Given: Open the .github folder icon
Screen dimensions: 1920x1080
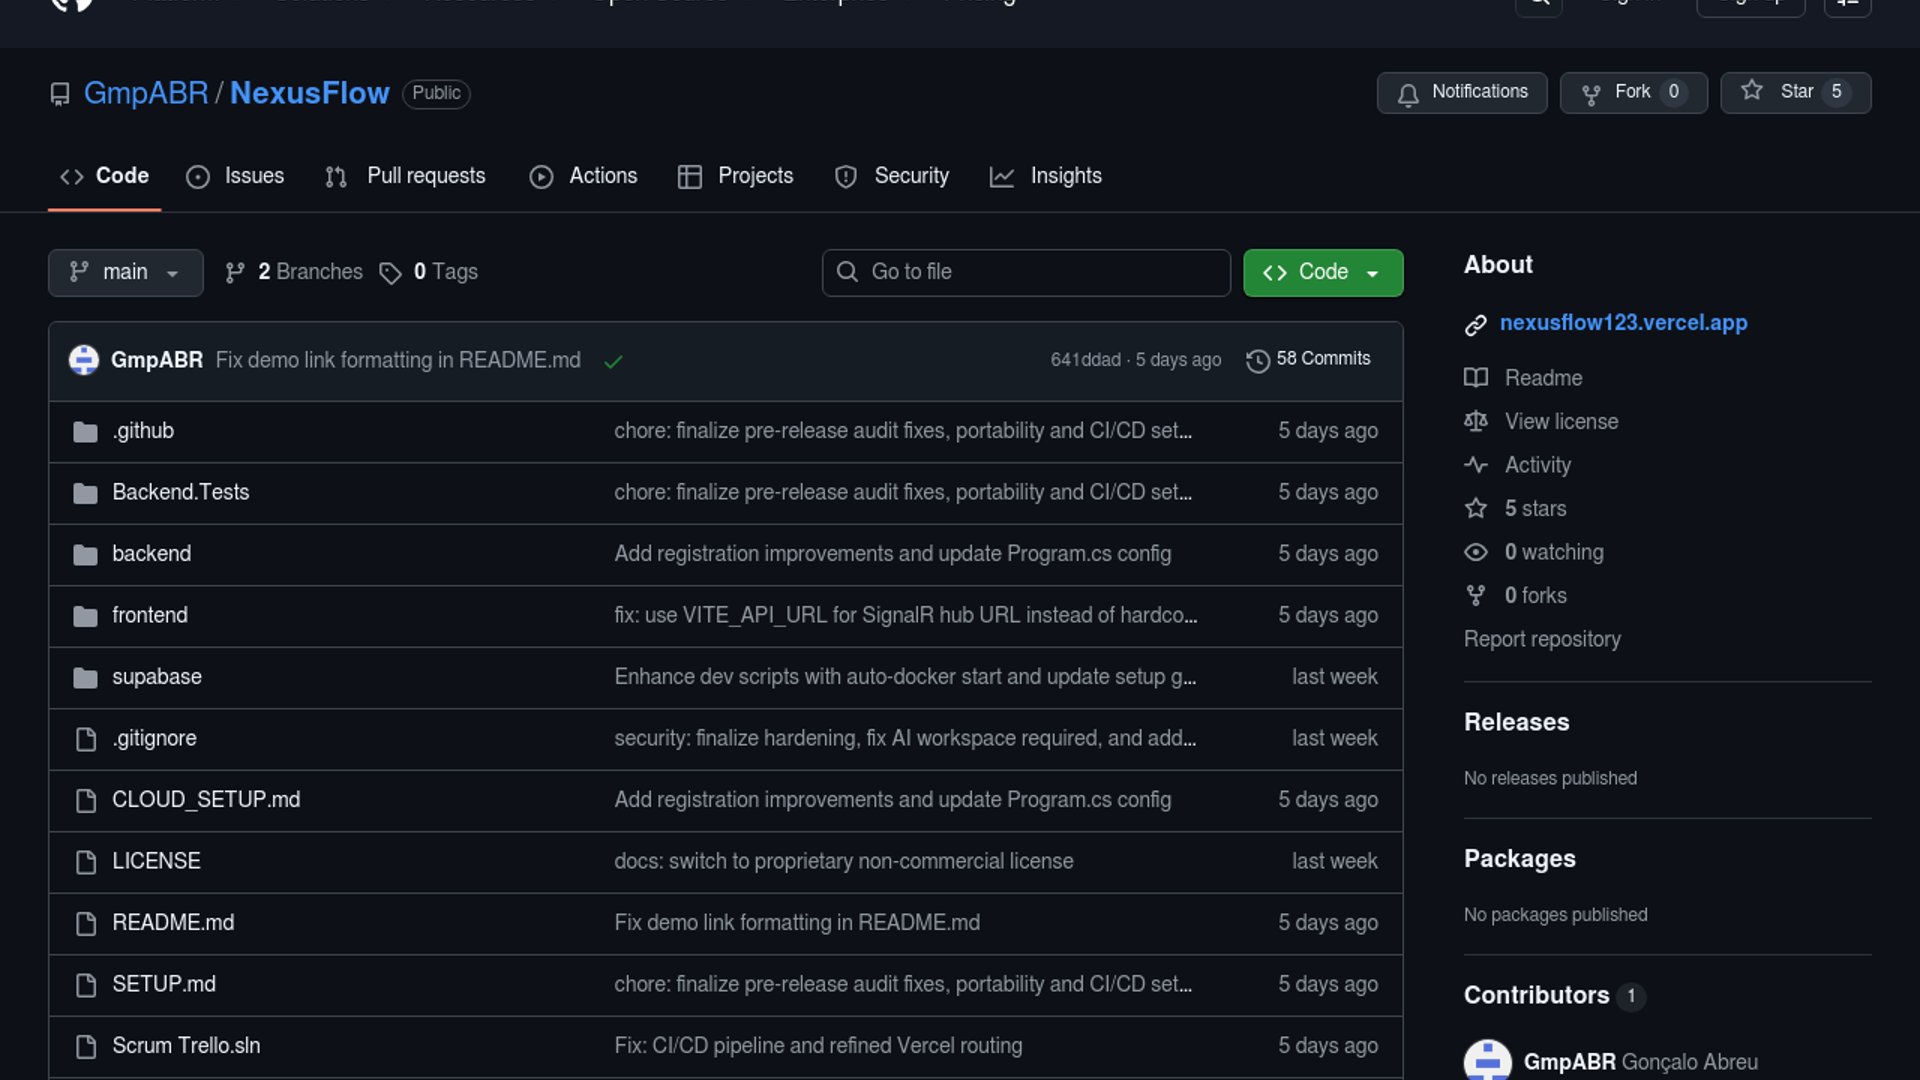Looking at the screenshot, I should 86,432.
